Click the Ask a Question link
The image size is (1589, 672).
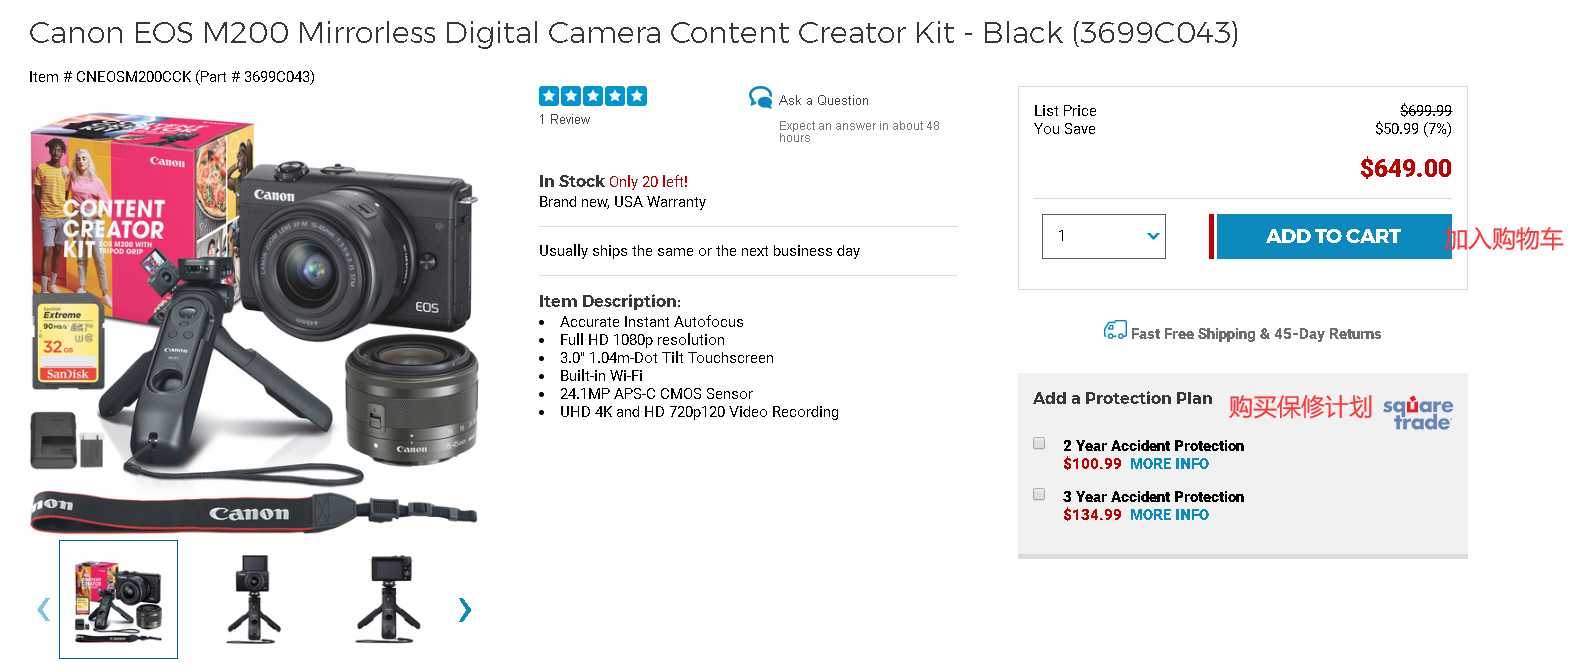click(823, 101)
